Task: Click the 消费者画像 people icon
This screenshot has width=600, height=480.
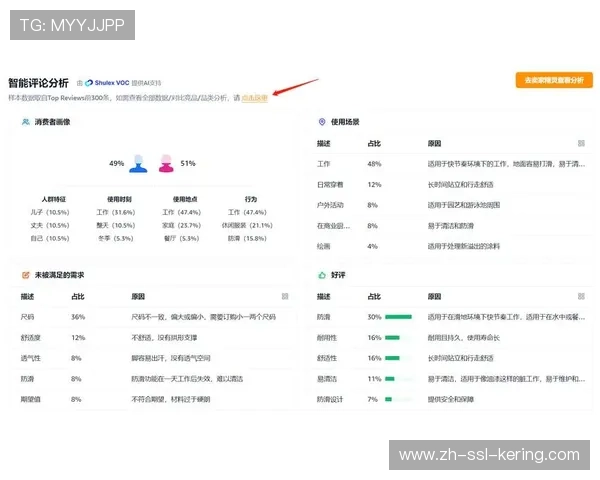Action: 26,122
